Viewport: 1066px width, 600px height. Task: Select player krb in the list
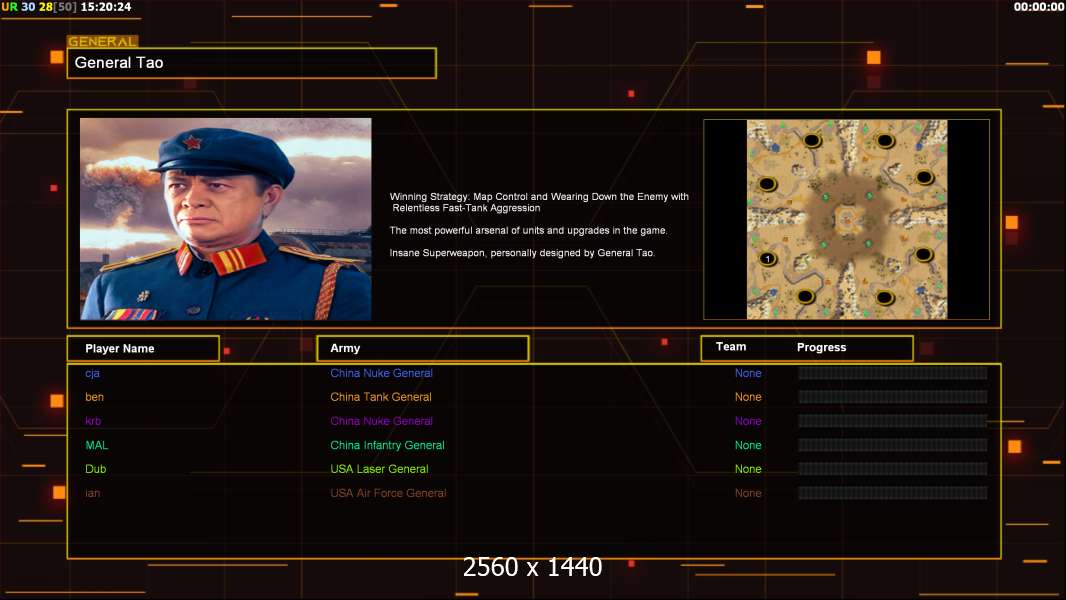click(x=93, y=421)
